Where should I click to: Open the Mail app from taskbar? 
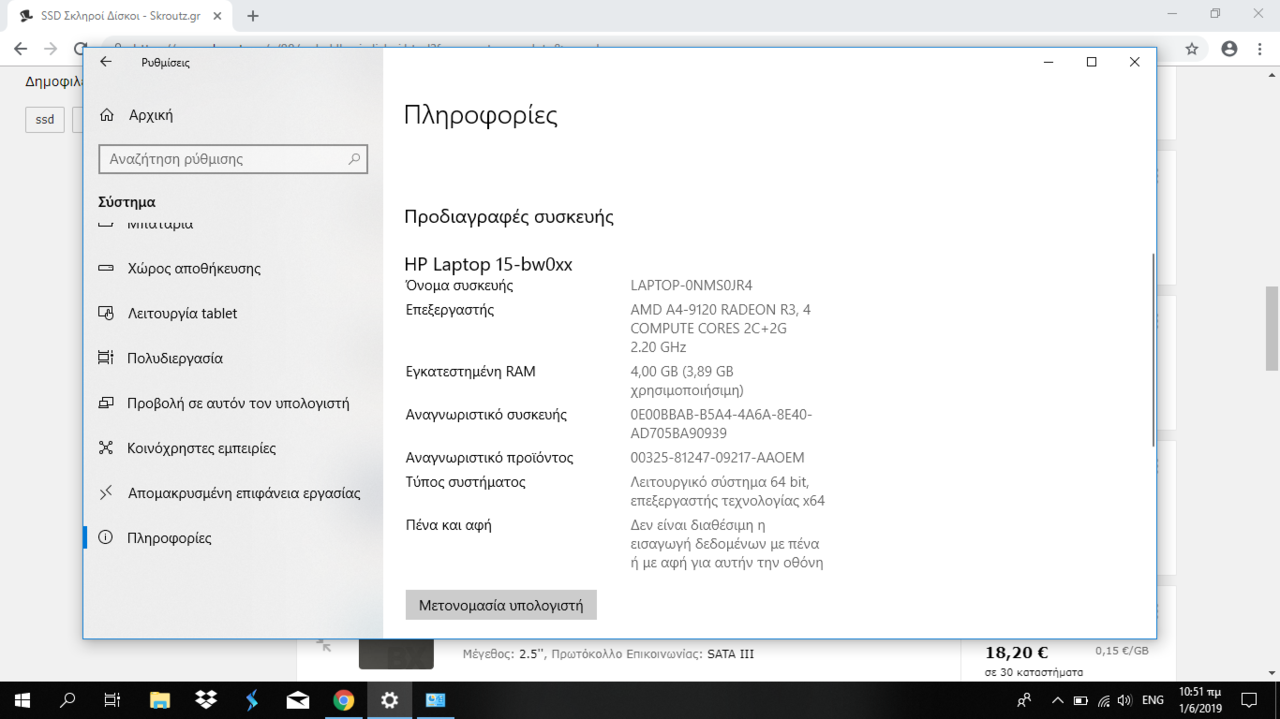click(297, 700)
